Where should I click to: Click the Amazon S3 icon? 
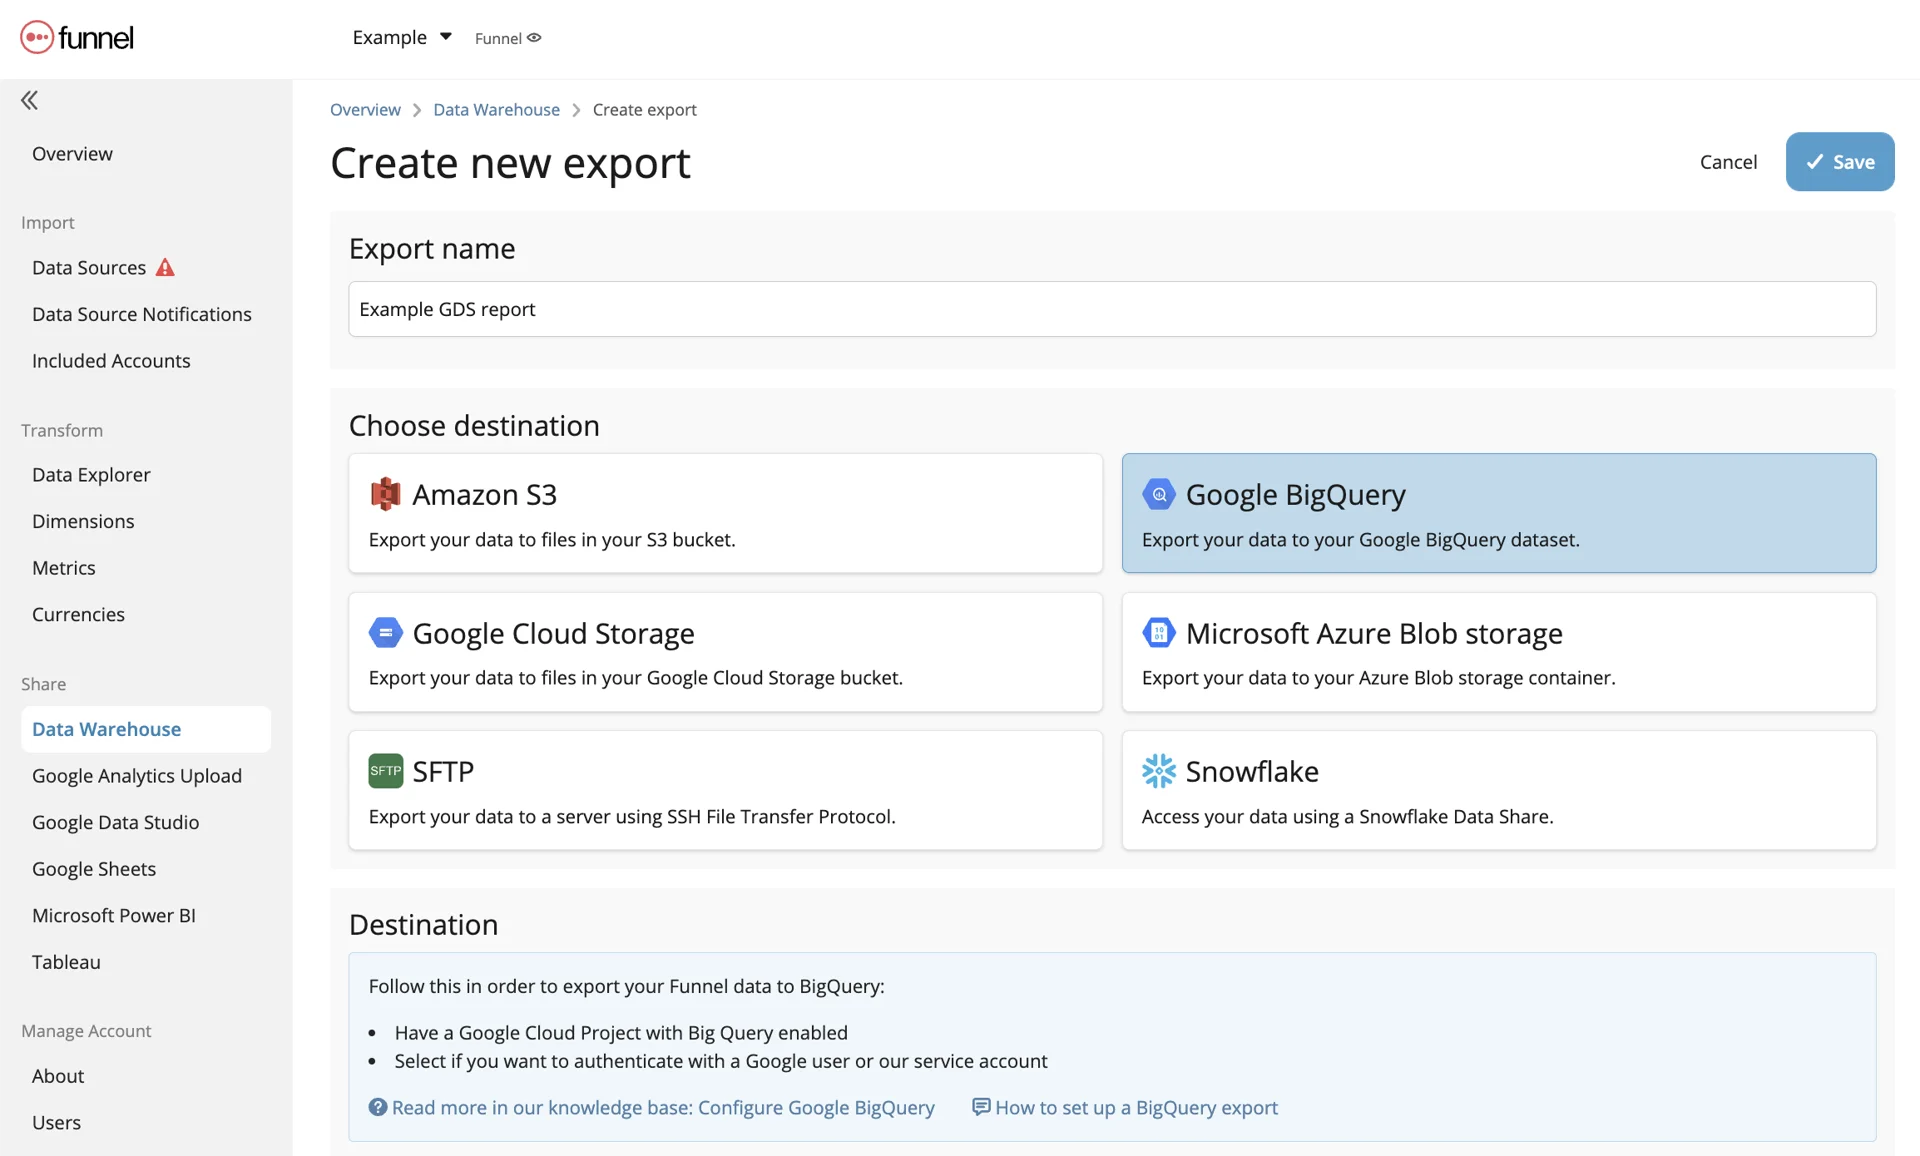(385, 494)
